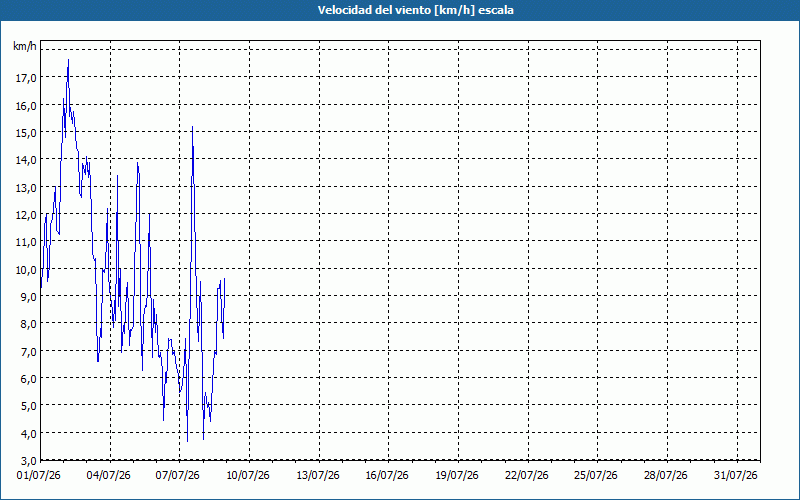Click the 15 km/h spike after 07/07/26
This screenshot has height=500, width=800.
coord(192,127)
